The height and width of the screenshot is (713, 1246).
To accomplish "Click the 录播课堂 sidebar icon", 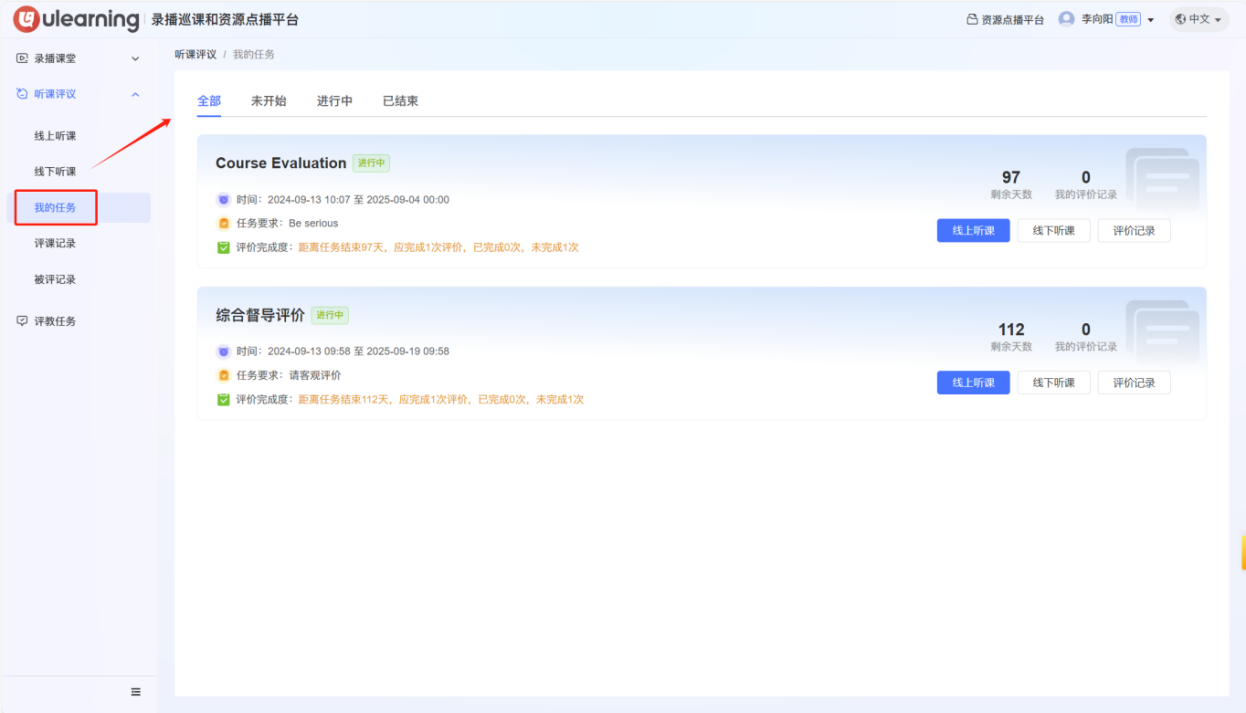I will pos(22,59).
